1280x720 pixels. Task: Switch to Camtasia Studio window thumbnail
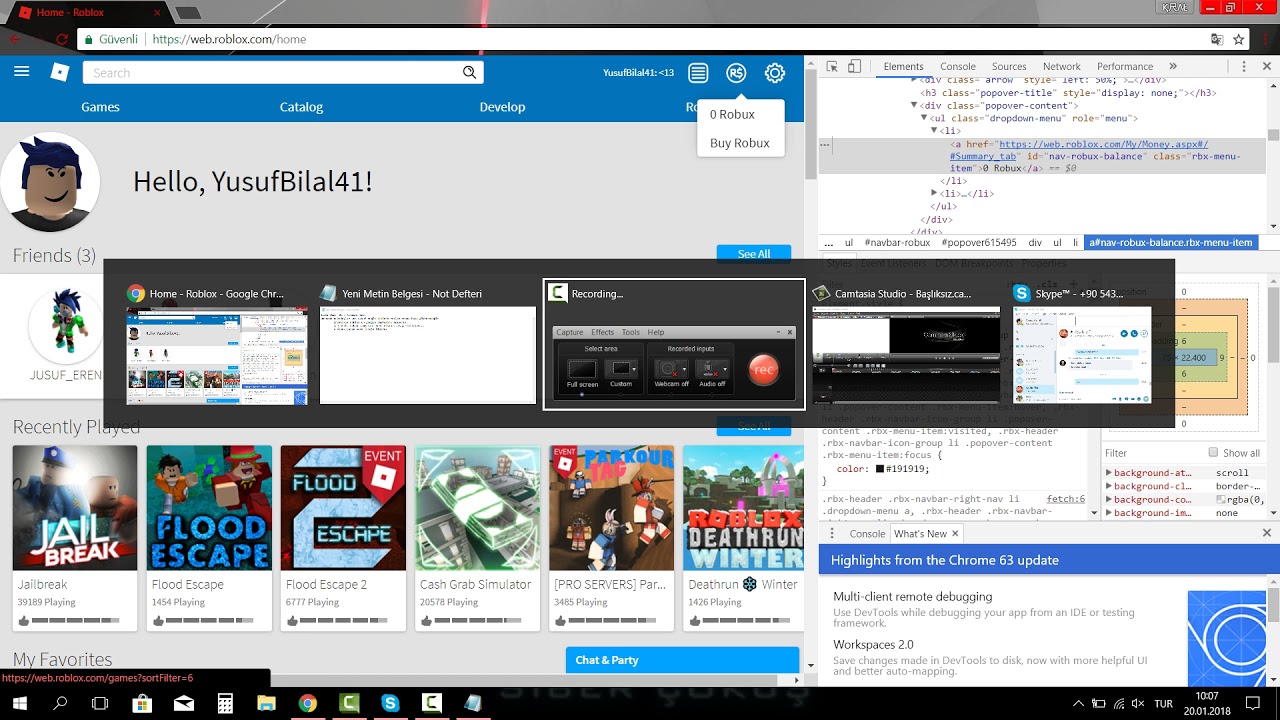pos(906,355)
